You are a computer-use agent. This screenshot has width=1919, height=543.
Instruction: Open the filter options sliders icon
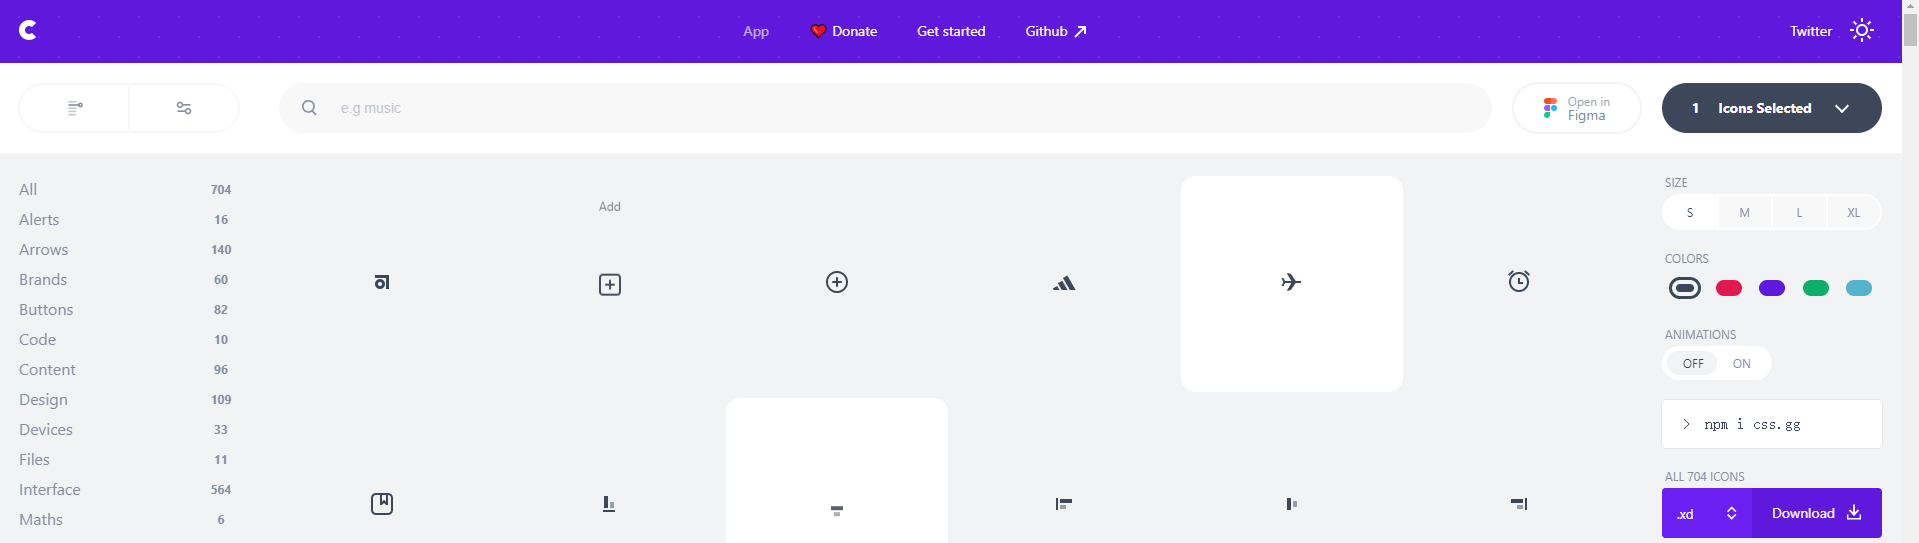184,108
